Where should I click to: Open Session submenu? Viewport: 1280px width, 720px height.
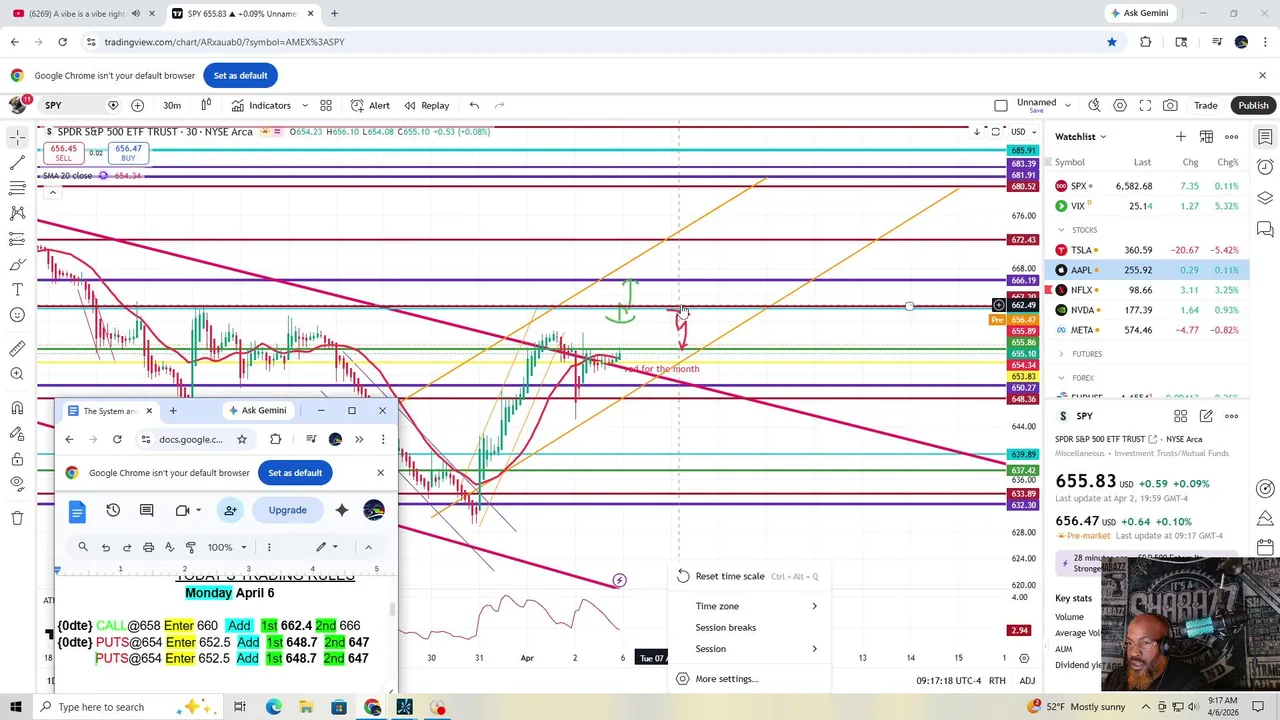click(749, 649)
